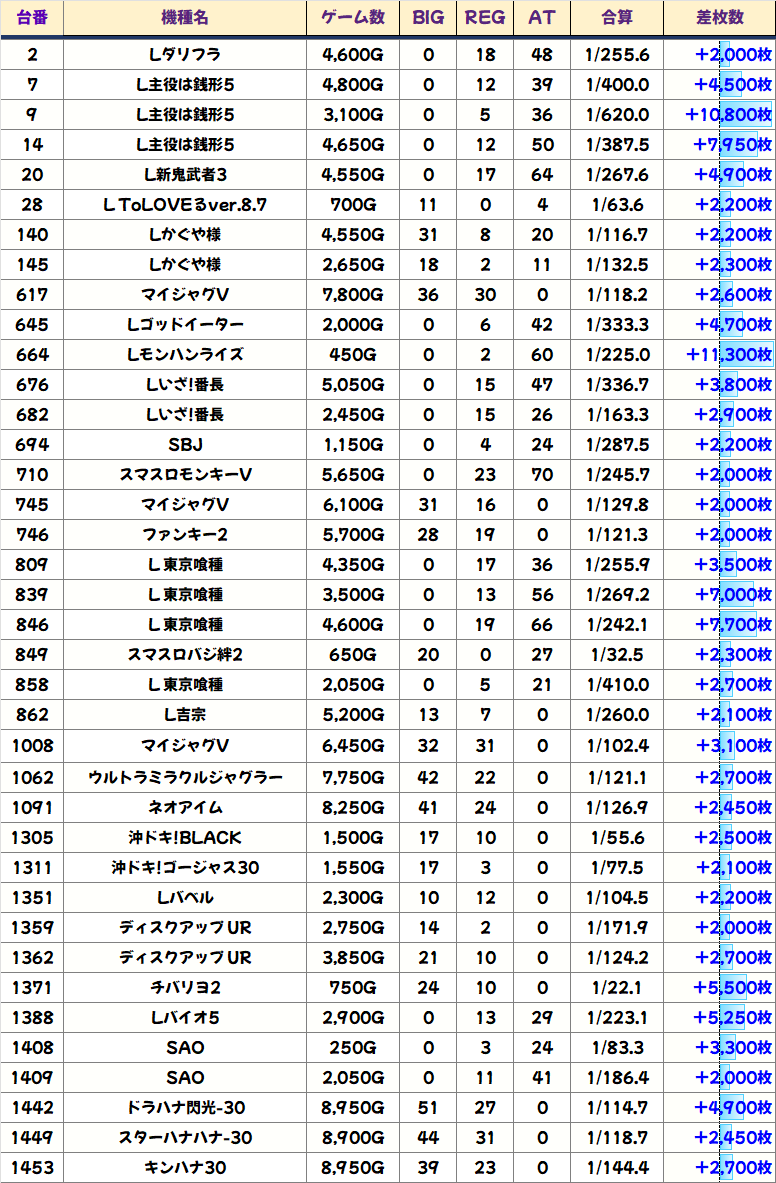Open the L ToLOVEるver.8.7 entry
Screen dimensions: 776x1183
185,205
